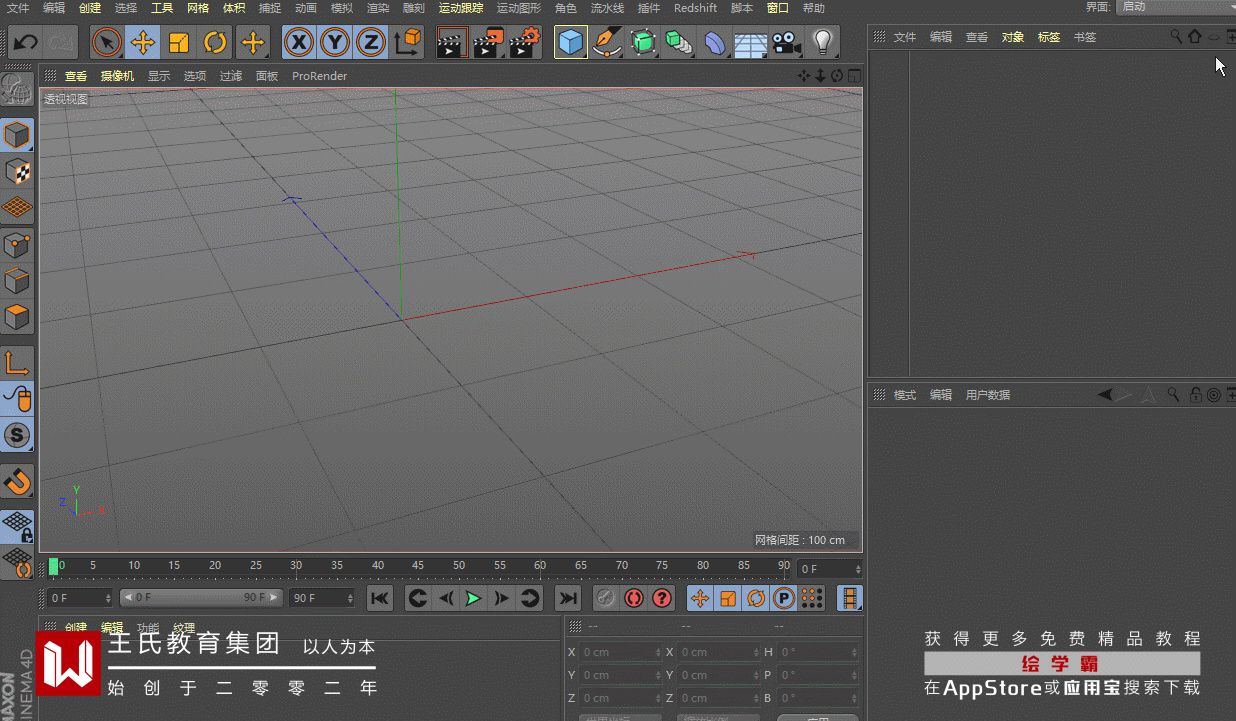Open the 运动跟踪 menu
Viewport: 1236px width, 721px height.
pos(460,8)
